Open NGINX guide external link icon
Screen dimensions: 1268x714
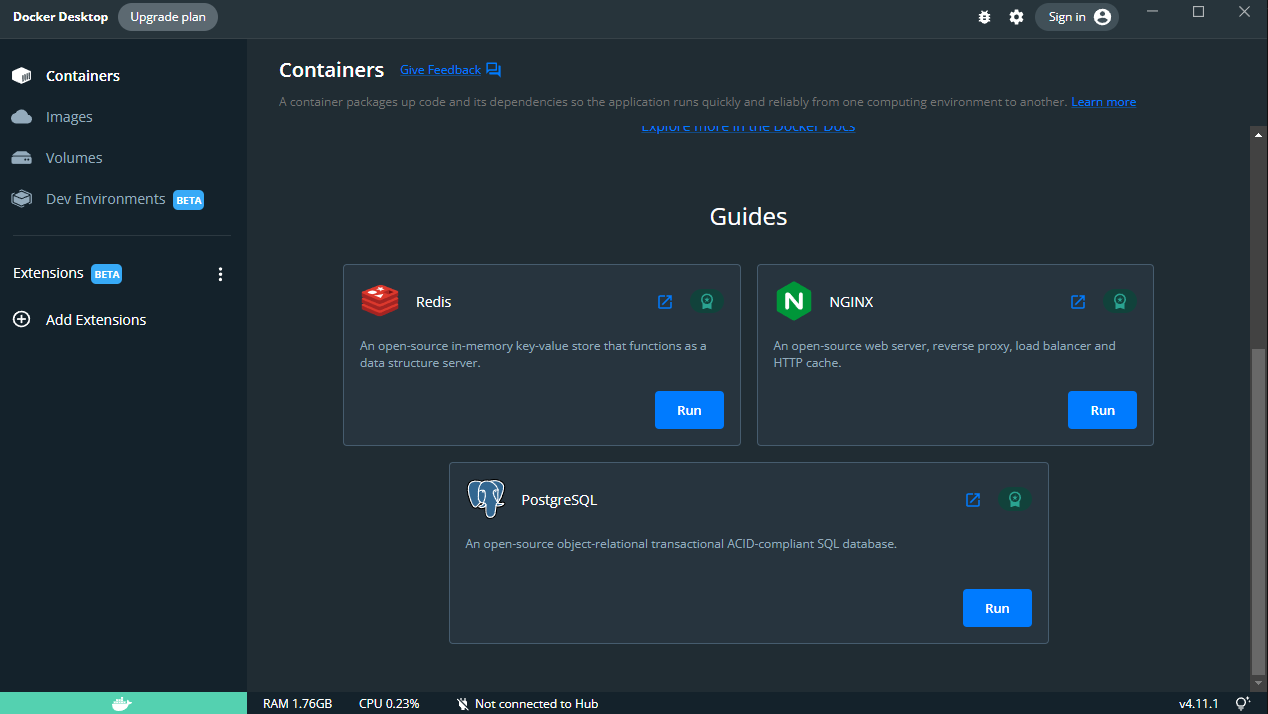(1078, 302)
